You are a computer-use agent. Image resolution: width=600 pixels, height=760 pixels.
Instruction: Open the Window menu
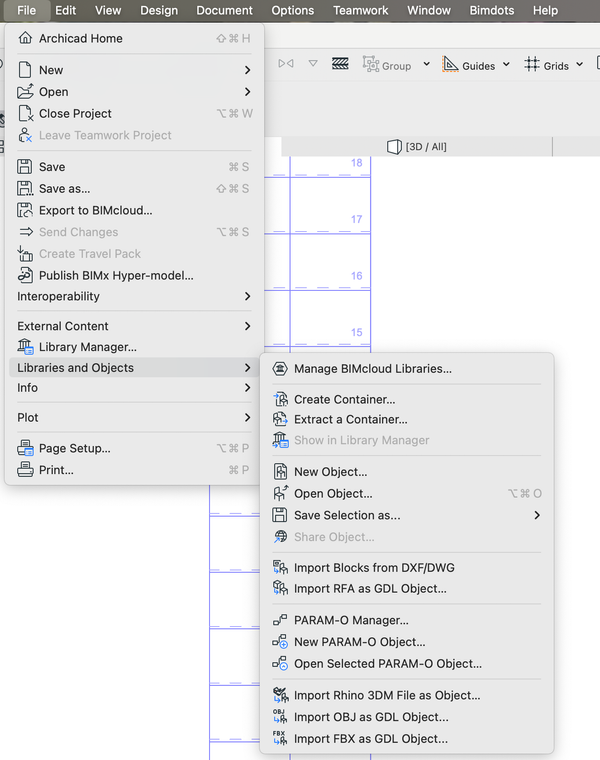pyautogui.click(x=429, y=10)
